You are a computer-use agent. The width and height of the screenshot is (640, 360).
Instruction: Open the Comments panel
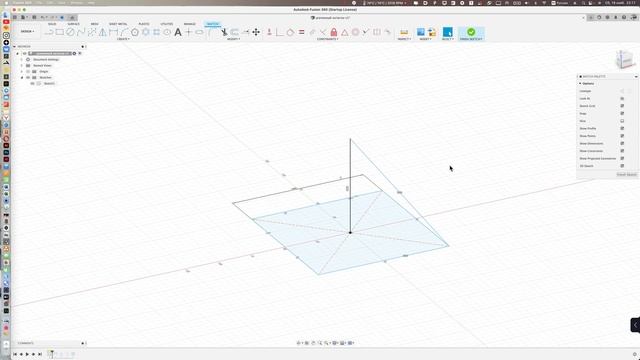pos(26,343)
